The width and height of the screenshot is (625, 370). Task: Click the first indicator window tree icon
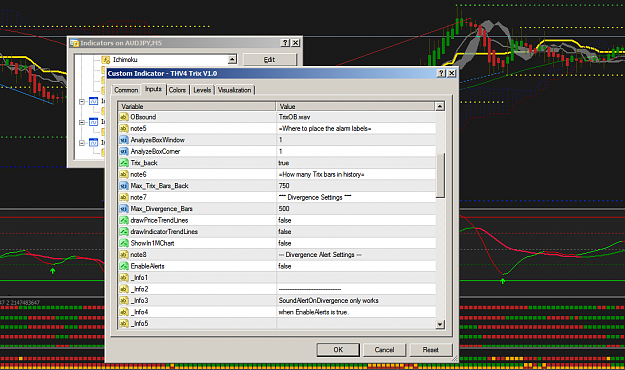[x=93, y=101]
